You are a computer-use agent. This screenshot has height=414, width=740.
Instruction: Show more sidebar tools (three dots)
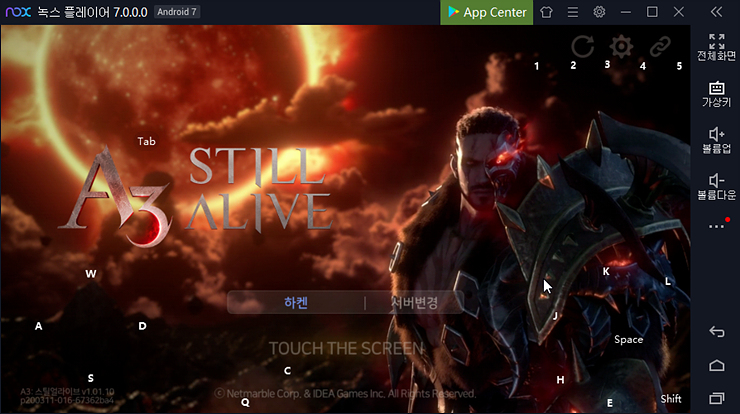716,227
